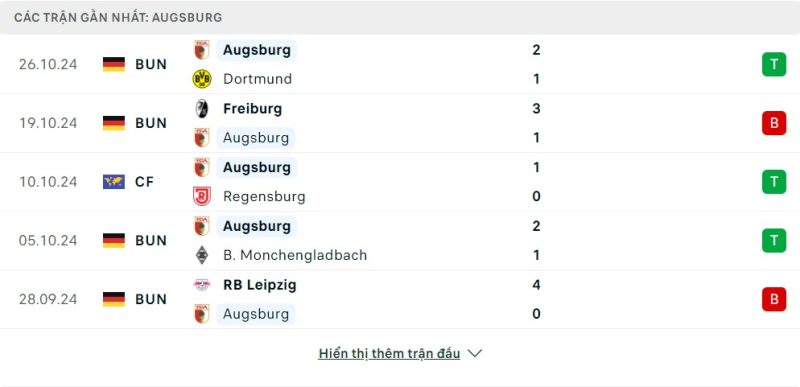The width and height of the screenshot is (800, 387).
Task: Expand the list with the chevron beside Hiển thị thêm trận đấu
Action: point(475,353)
